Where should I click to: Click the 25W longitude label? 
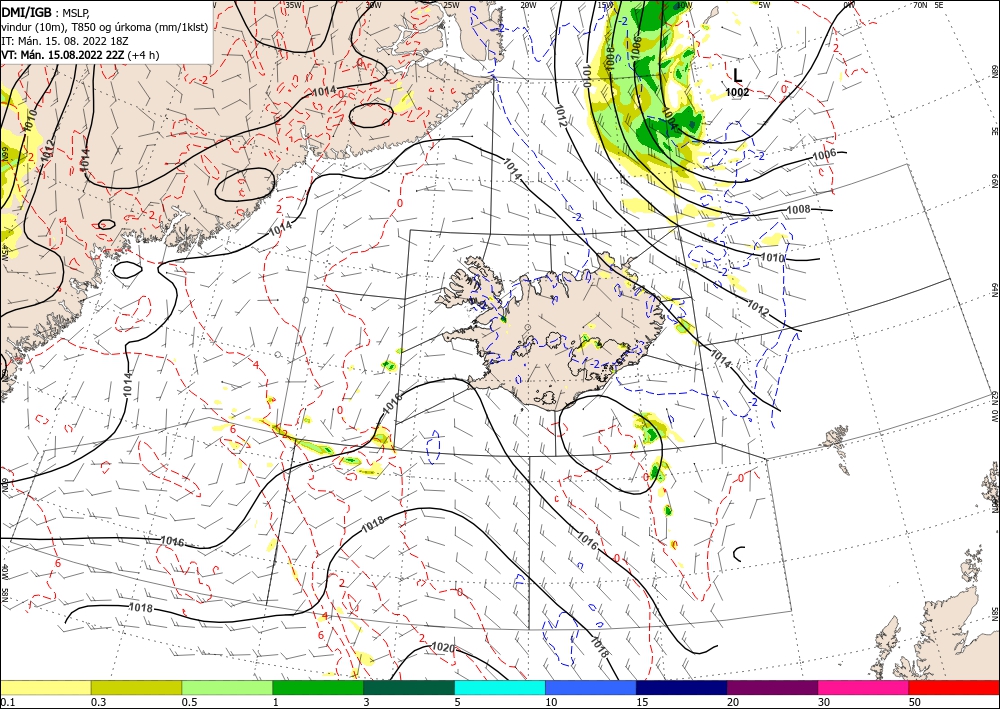[x=451, y=5]
